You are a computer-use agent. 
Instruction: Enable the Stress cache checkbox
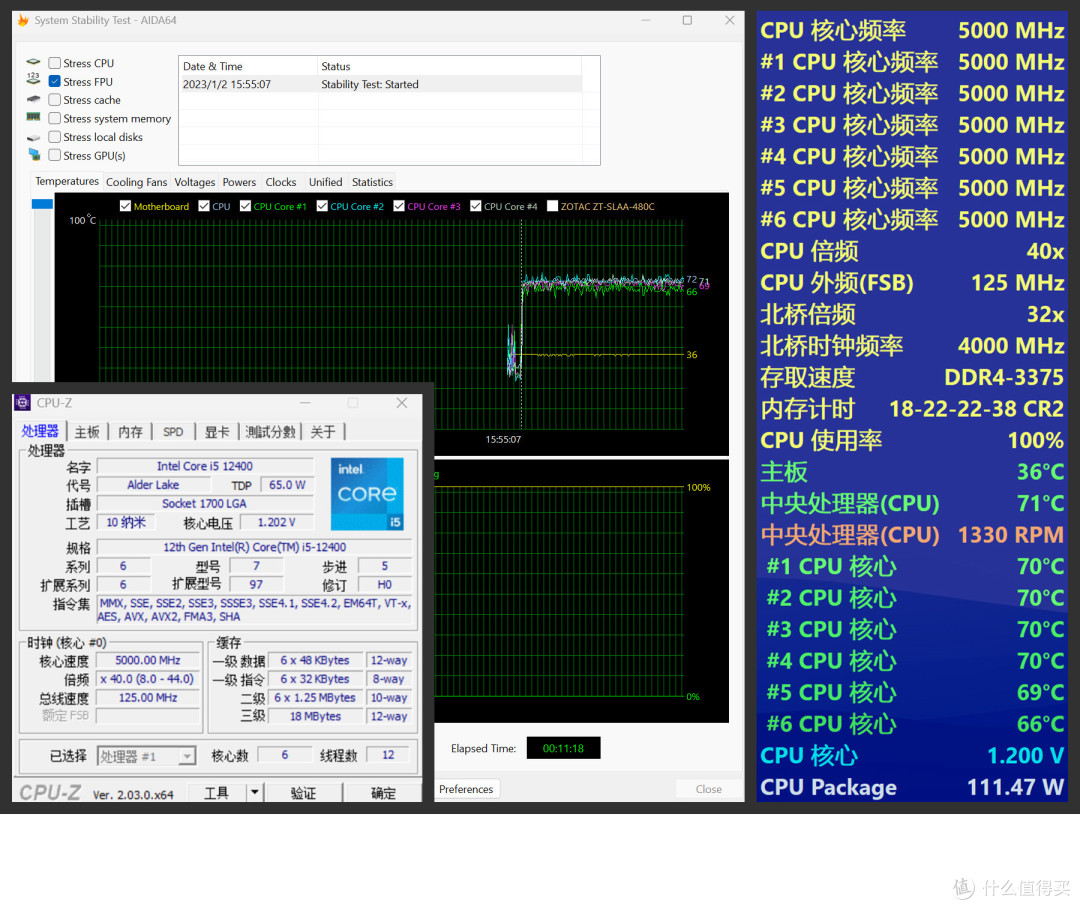(x=54, y=100)
